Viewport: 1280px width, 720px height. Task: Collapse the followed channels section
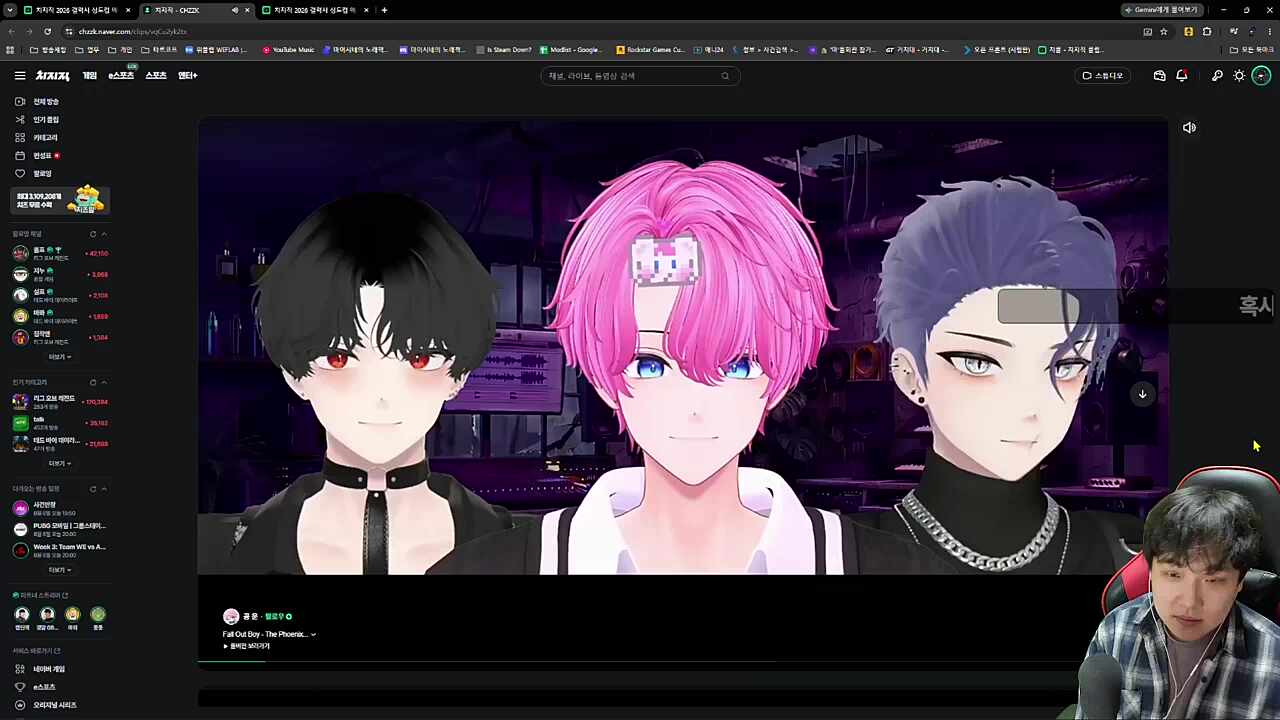pos(104,234)
